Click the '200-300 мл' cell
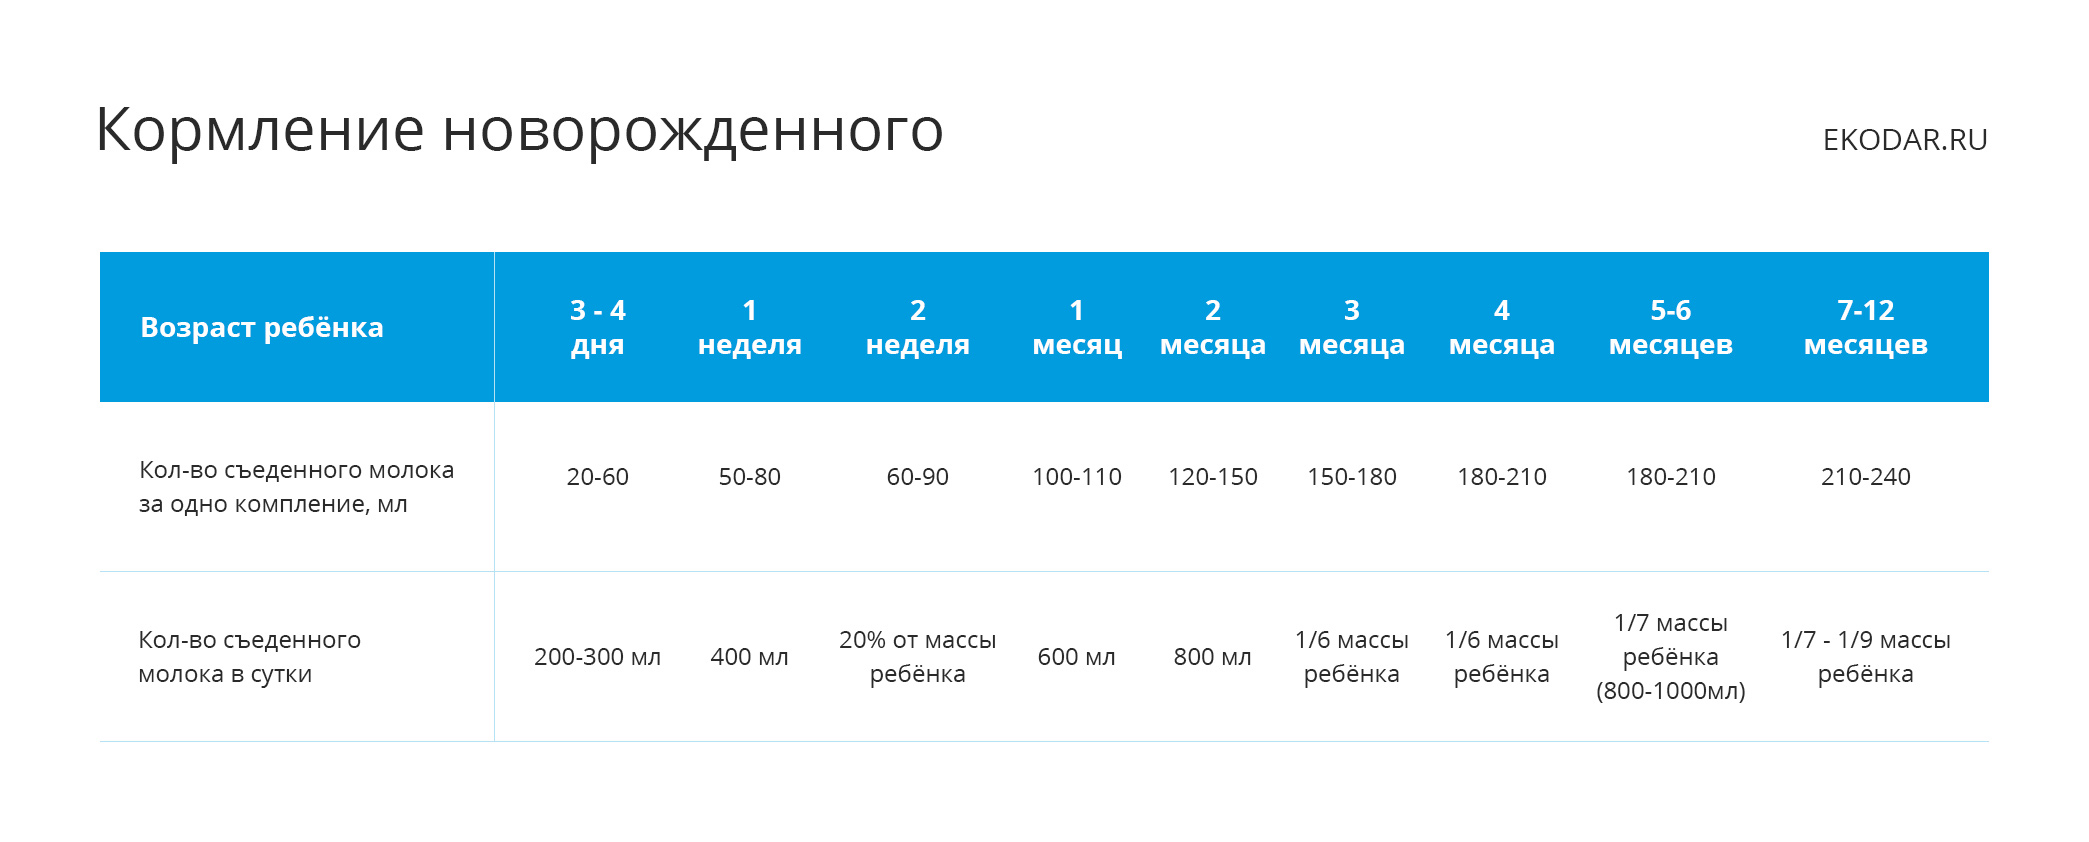Screen dimensions: 2089x842 point(598,657)
